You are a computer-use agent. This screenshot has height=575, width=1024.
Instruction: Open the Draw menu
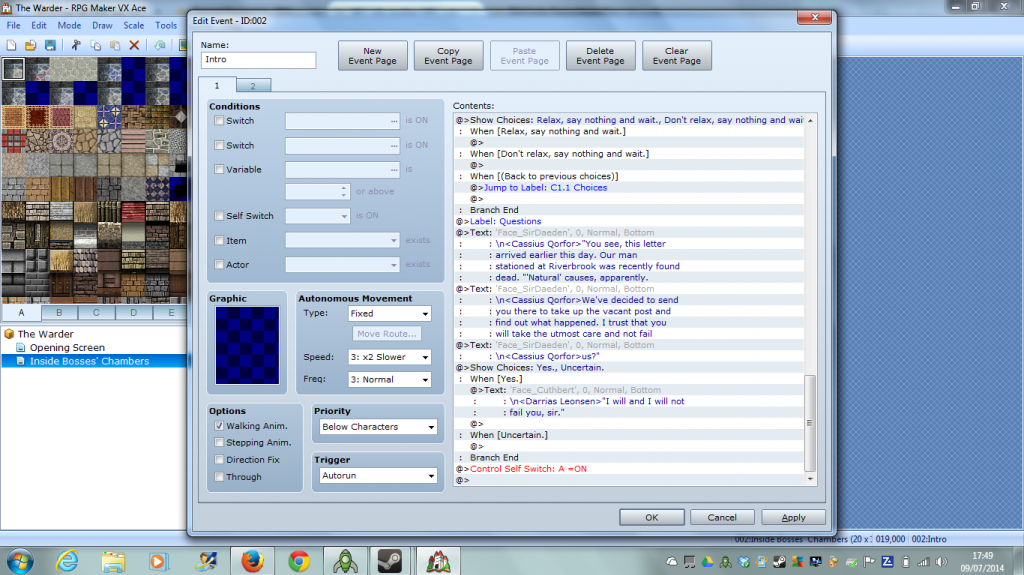tap(102, 25)
